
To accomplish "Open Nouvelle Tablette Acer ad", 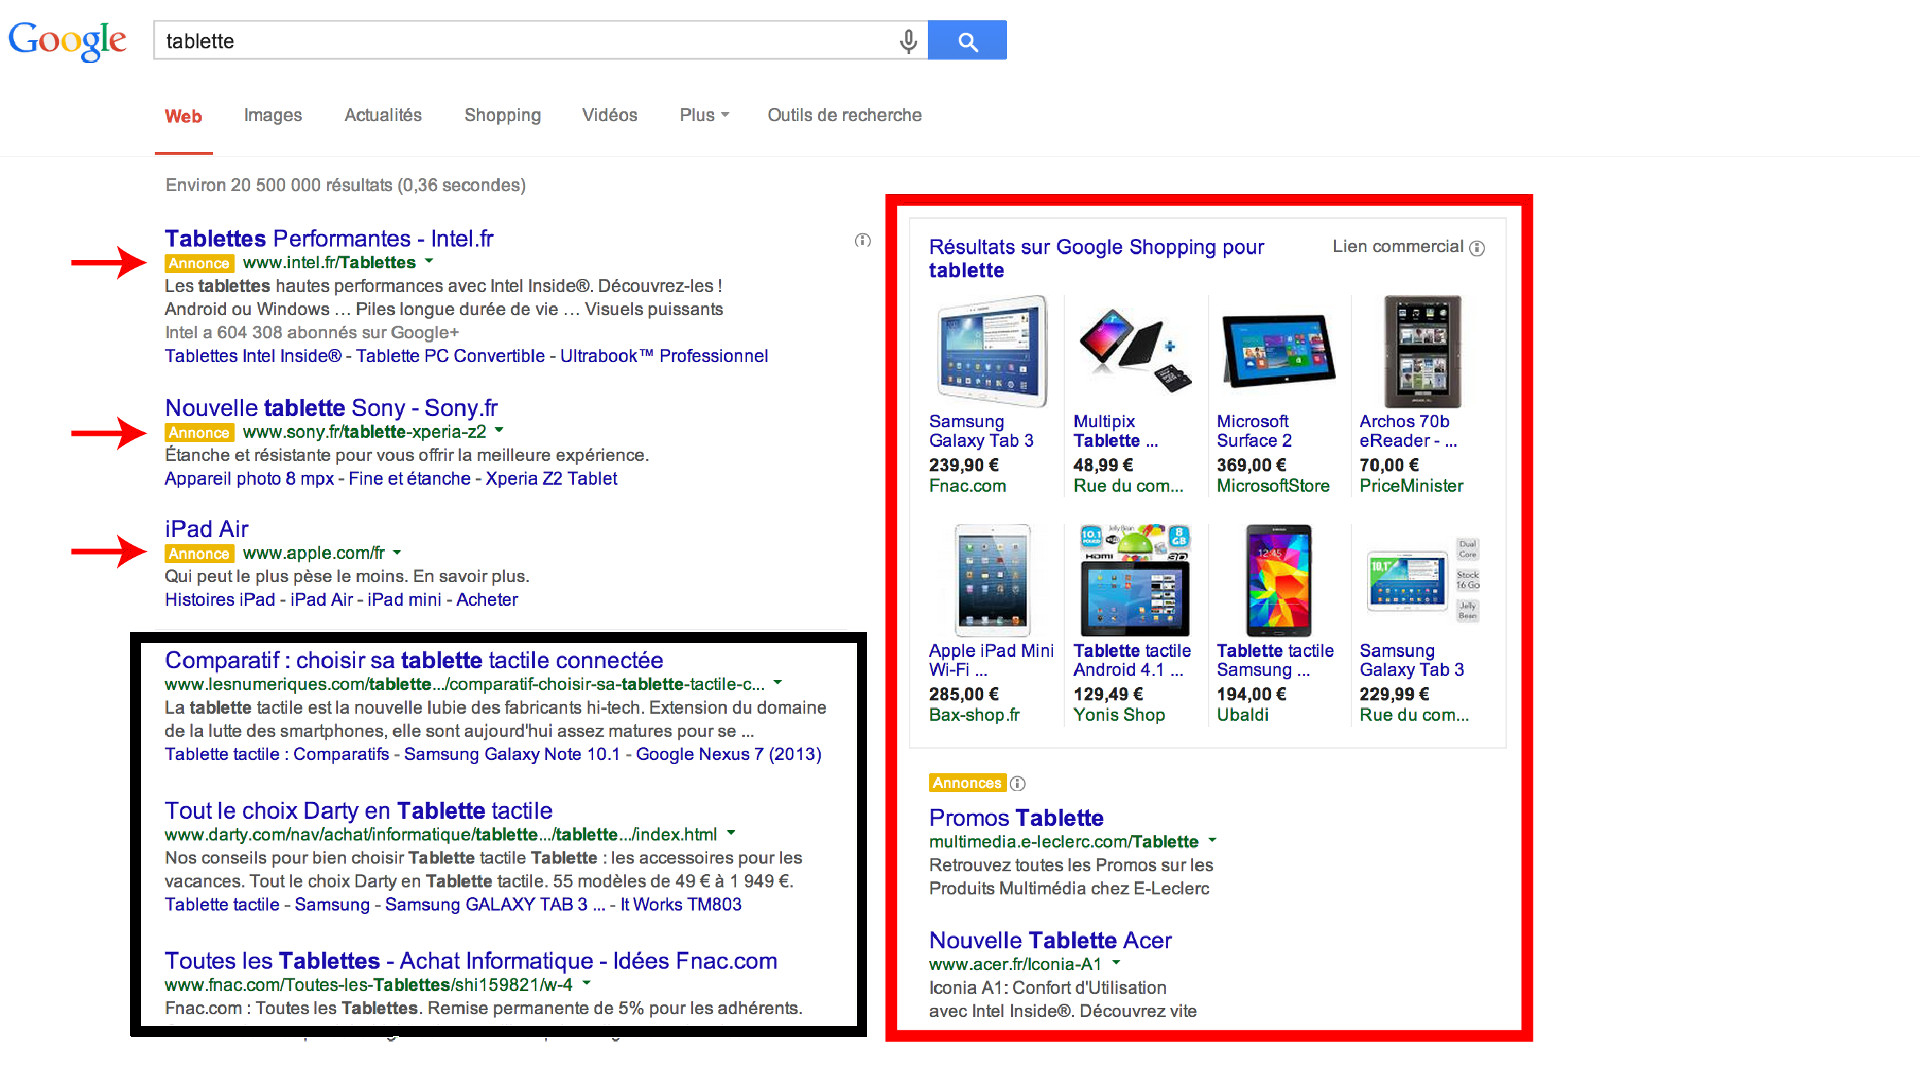I will [1050, 941].
